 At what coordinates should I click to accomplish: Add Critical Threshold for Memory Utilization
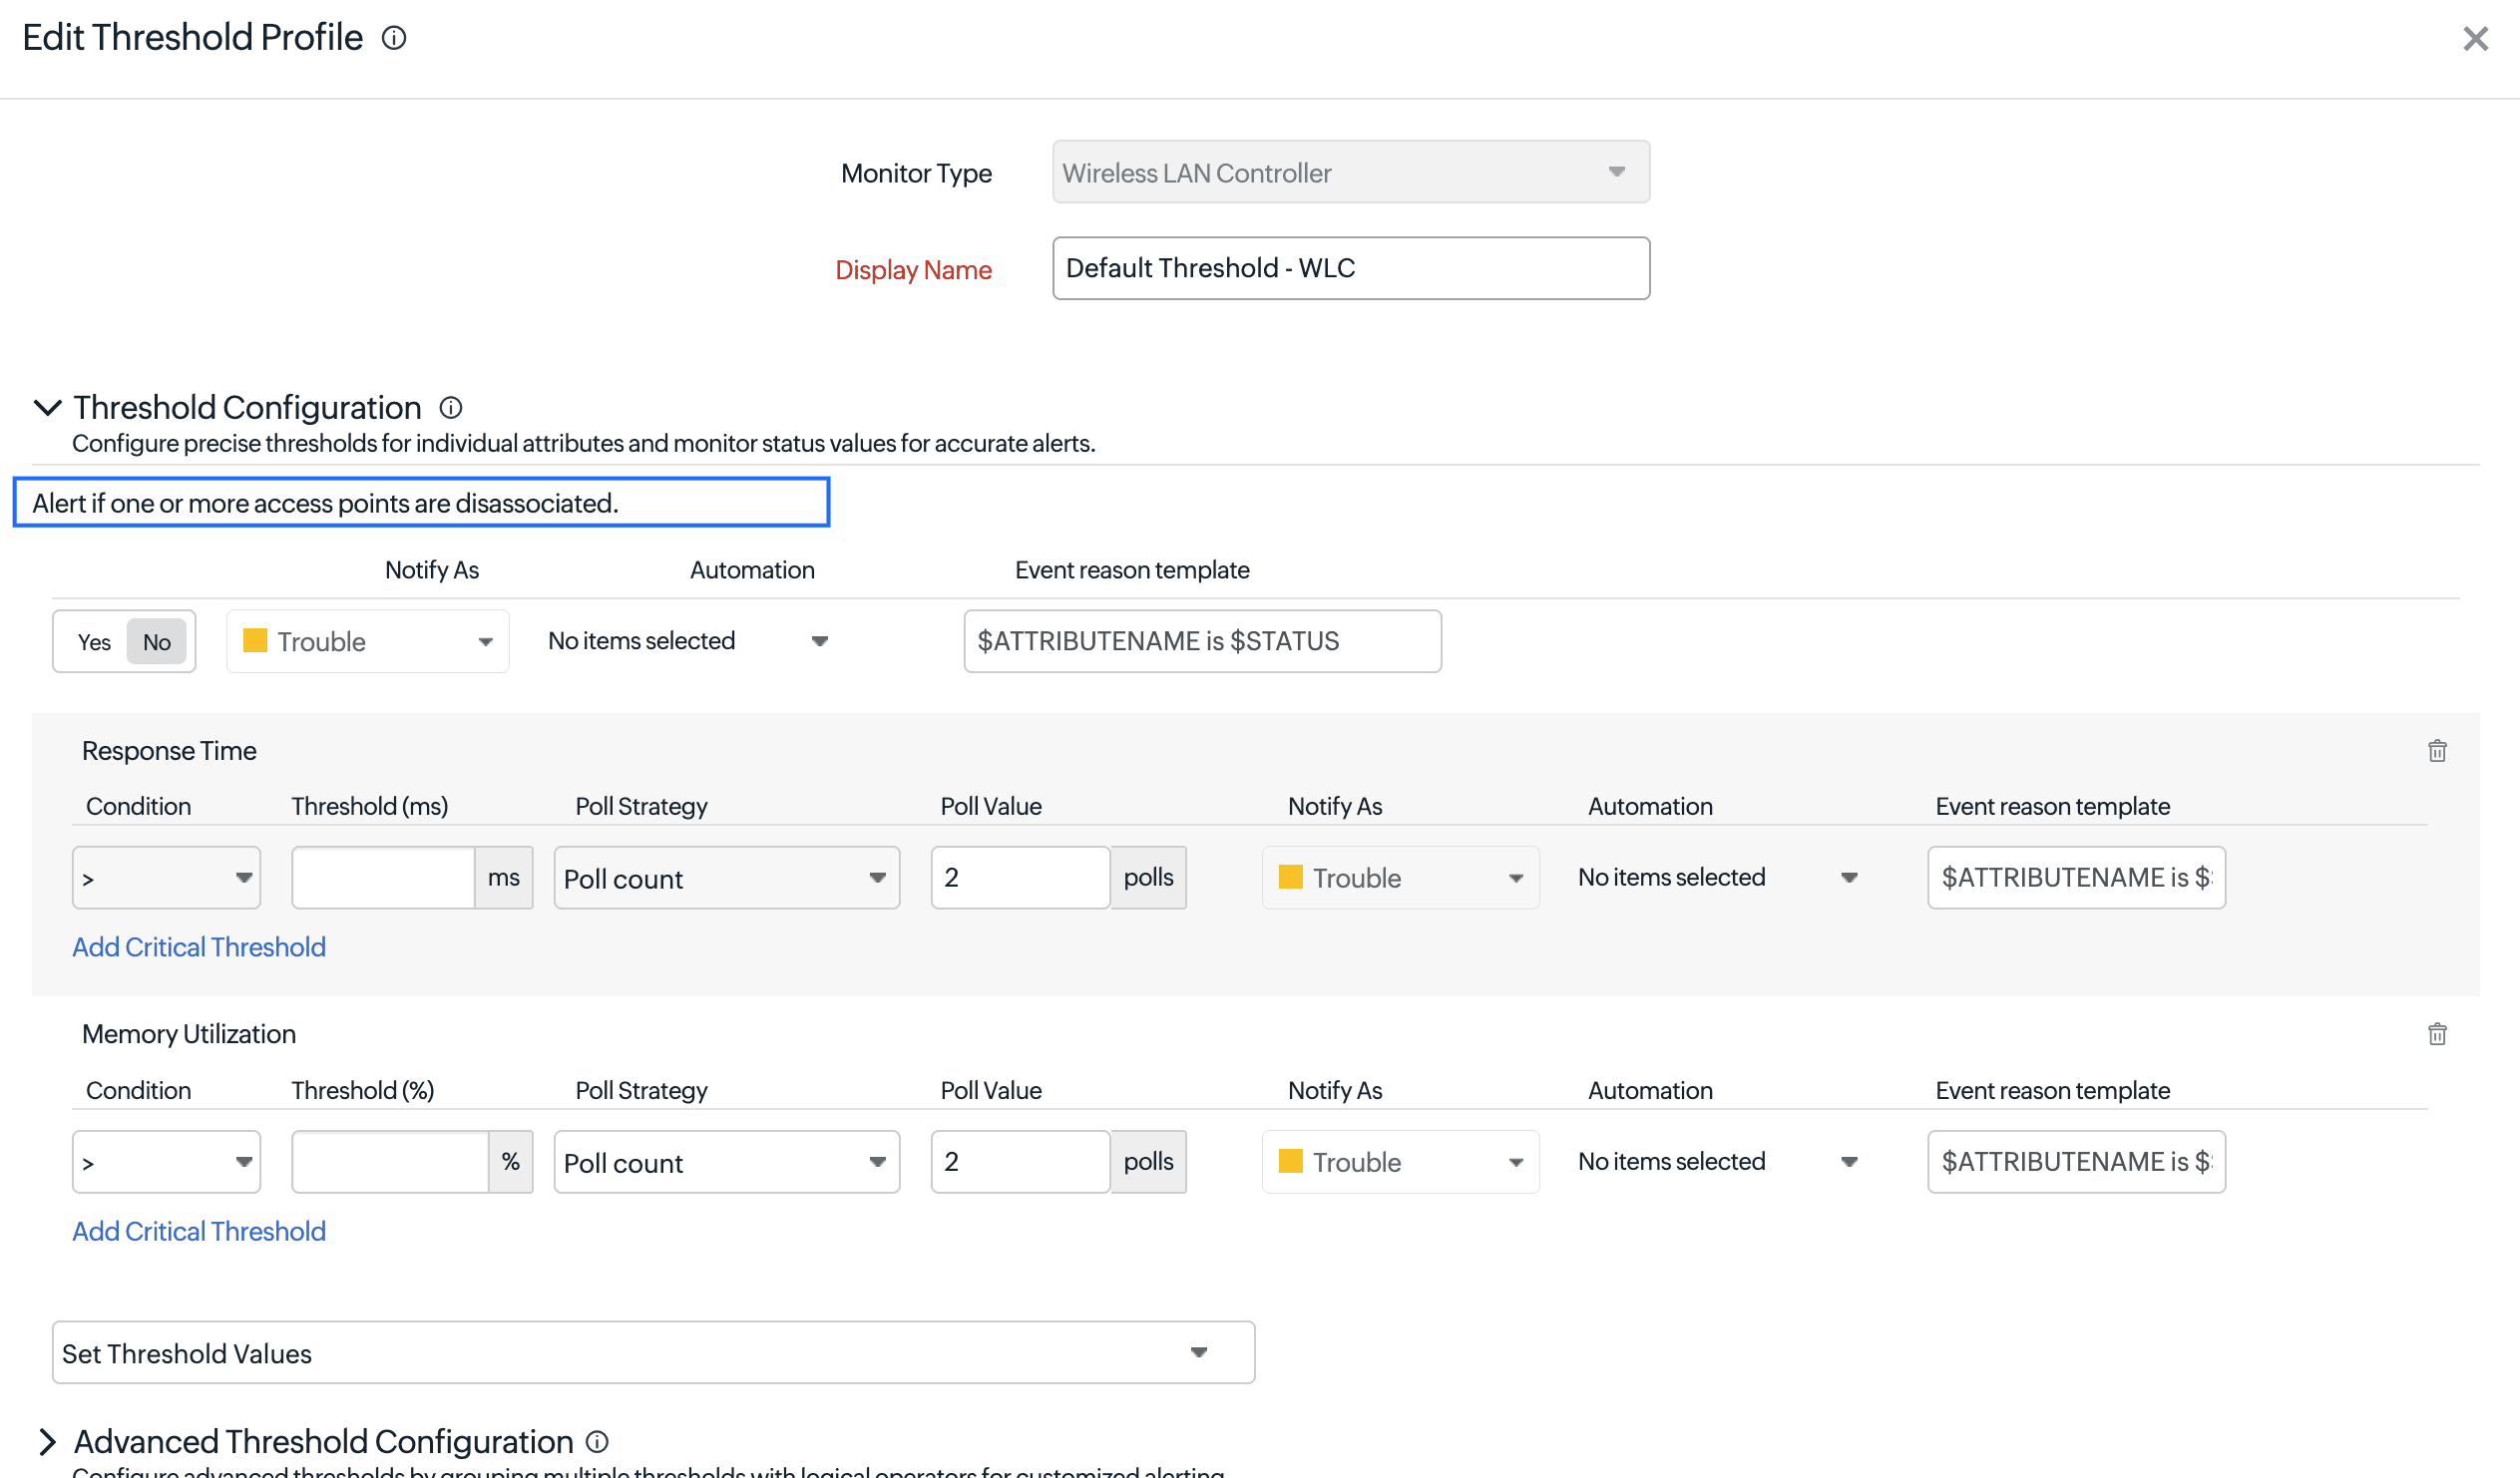(x=199, y=1231)
